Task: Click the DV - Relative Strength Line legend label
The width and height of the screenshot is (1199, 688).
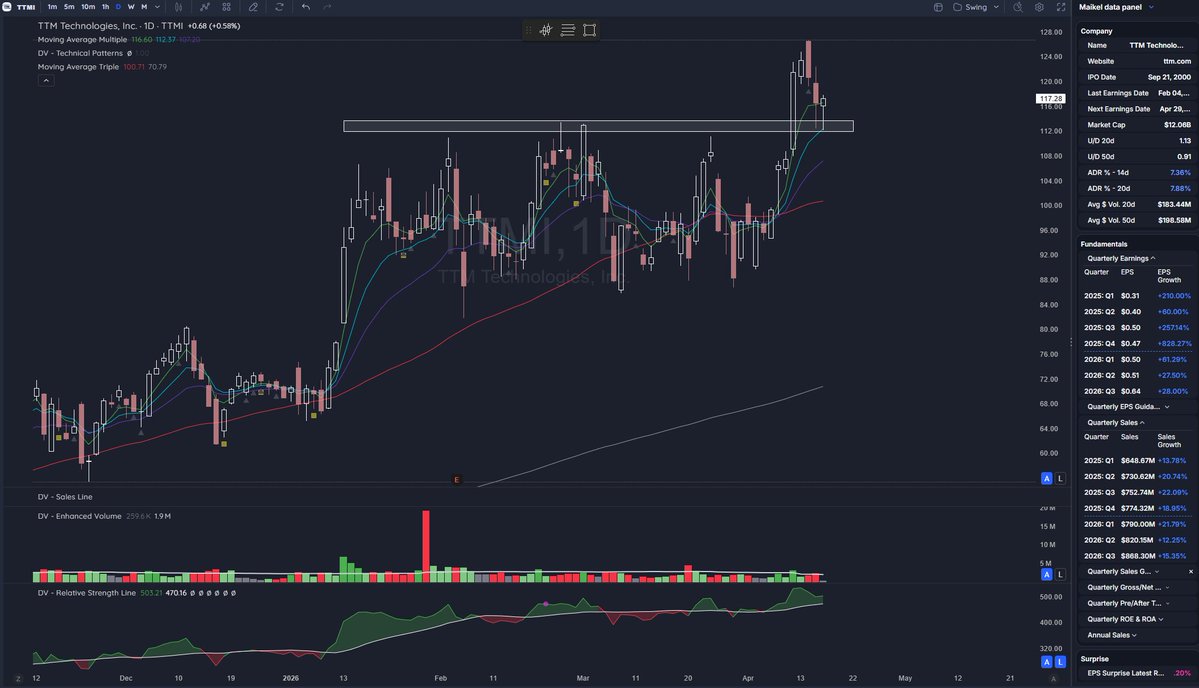Action: click(86, 593)
